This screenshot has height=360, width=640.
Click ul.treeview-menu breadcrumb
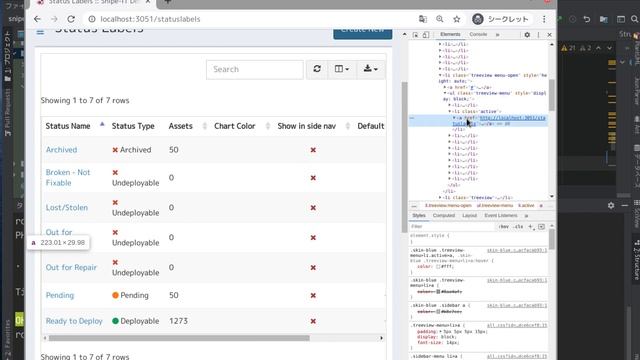(x=495, y=206)
